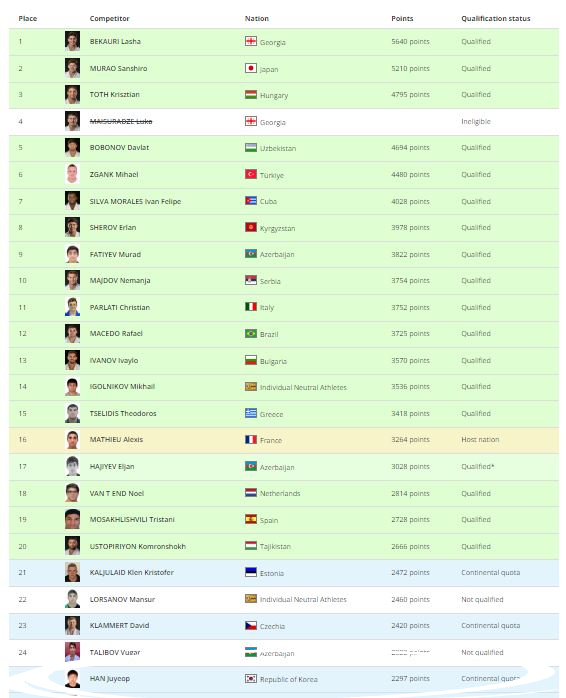The width and height of the screenshot is (566, 698).
Task: Click the Japan flag icon
Action: pyautogui.click(x=251, y=68)
